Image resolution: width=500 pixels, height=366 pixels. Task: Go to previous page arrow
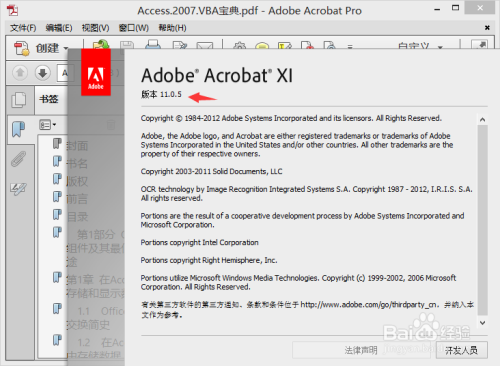point(20,72)
